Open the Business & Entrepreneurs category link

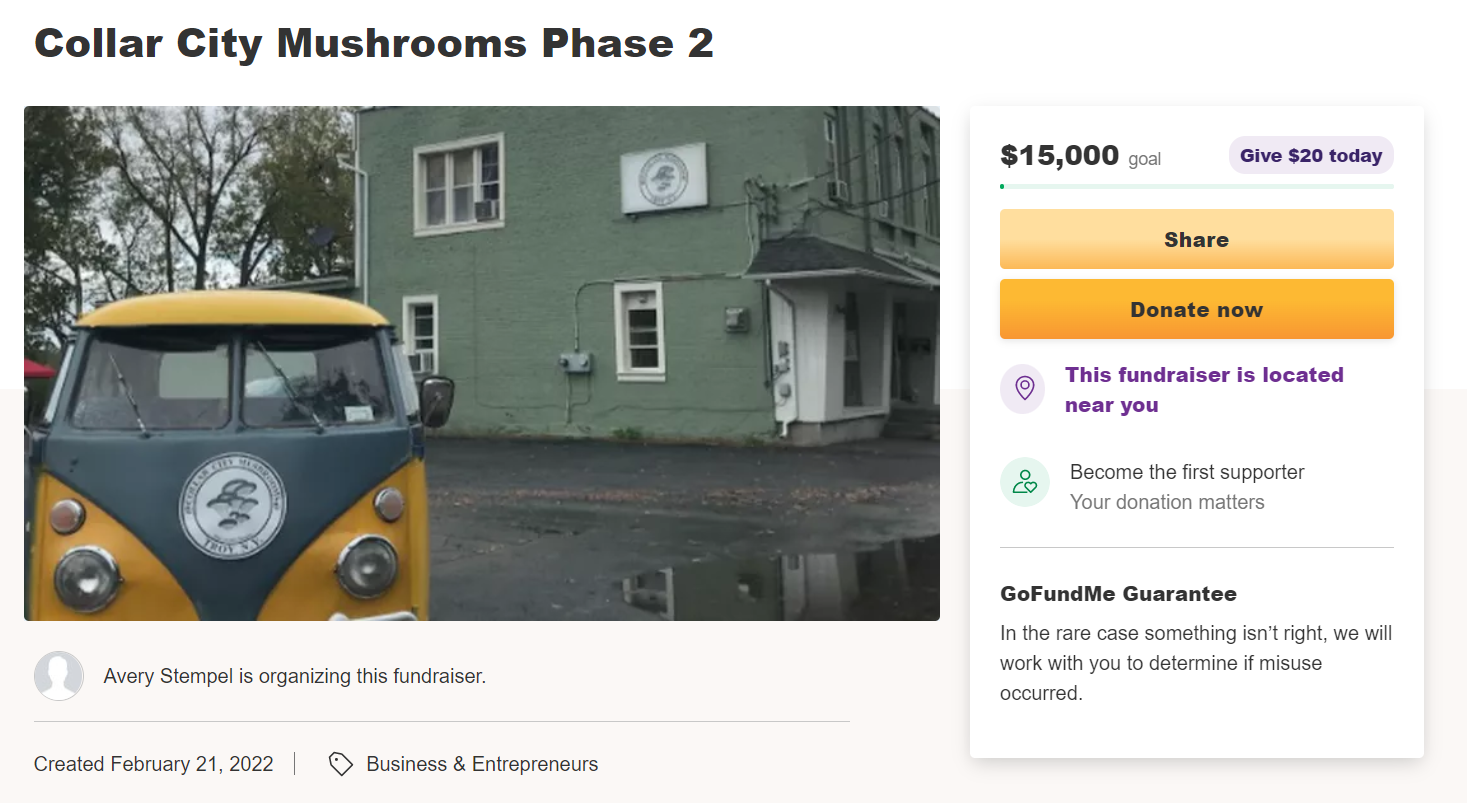click(482, 764)
